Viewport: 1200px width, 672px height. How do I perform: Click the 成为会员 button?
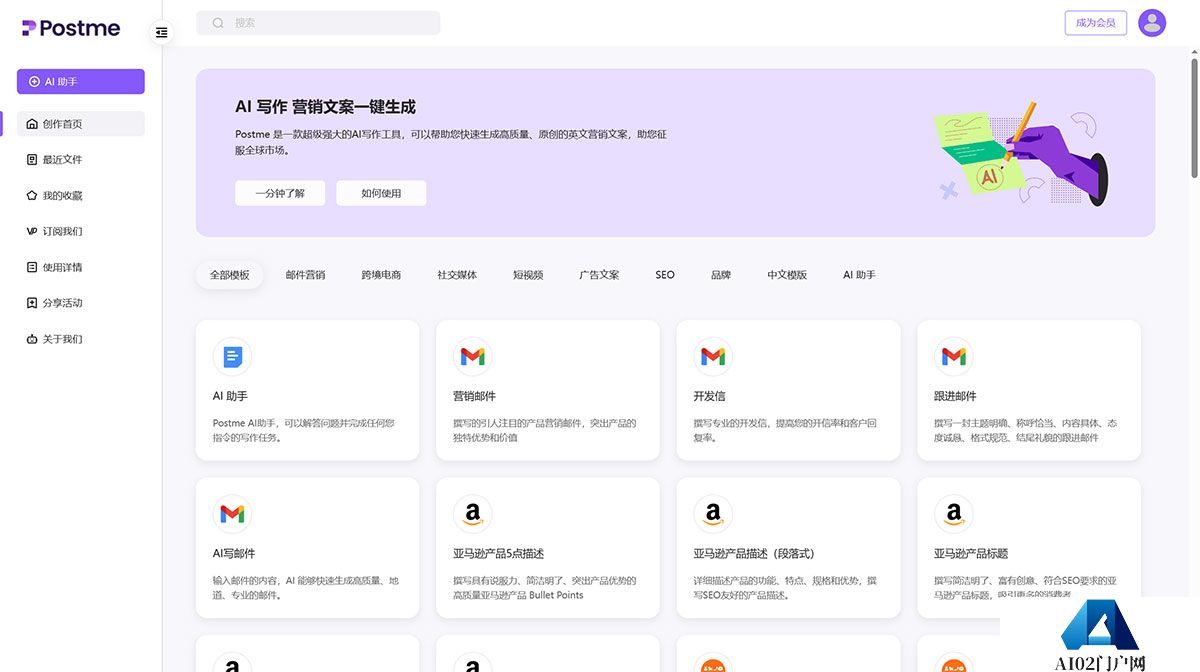click(1096, 23)
